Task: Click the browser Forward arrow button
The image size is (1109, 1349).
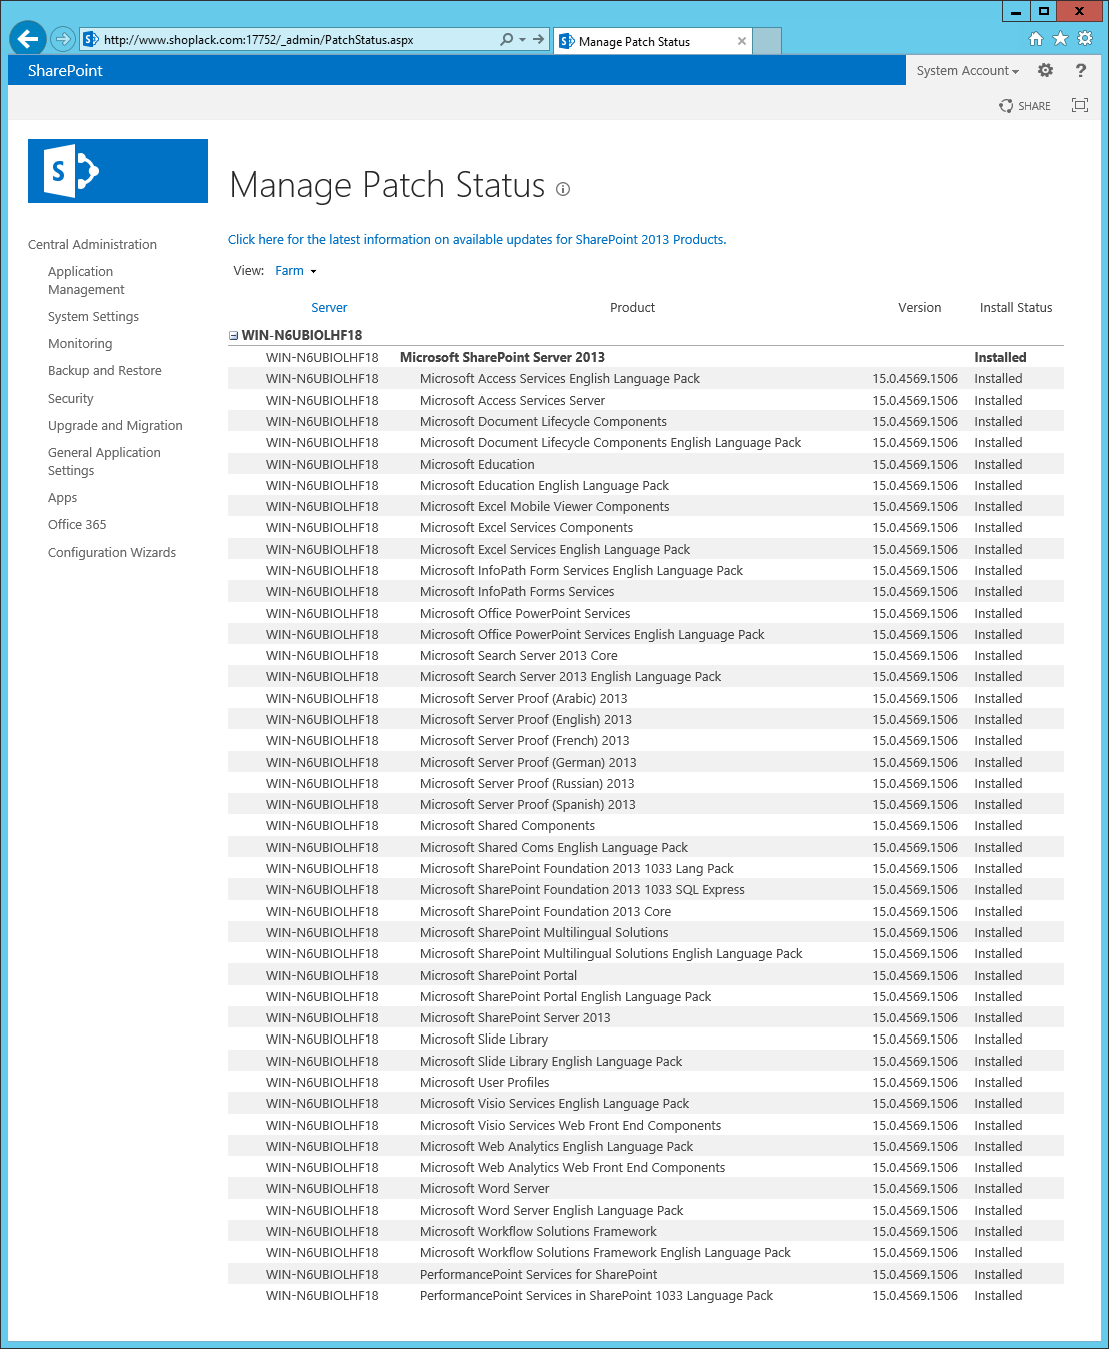Action: [x=63, y=39]
